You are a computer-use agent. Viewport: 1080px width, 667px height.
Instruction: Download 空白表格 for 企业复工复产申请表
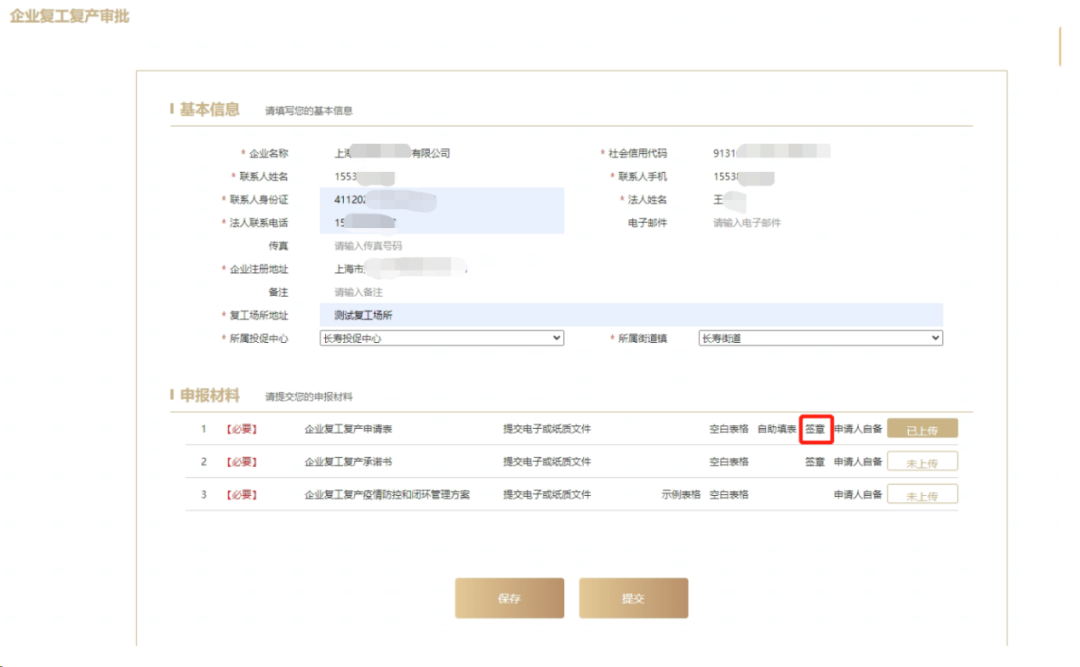729,429
